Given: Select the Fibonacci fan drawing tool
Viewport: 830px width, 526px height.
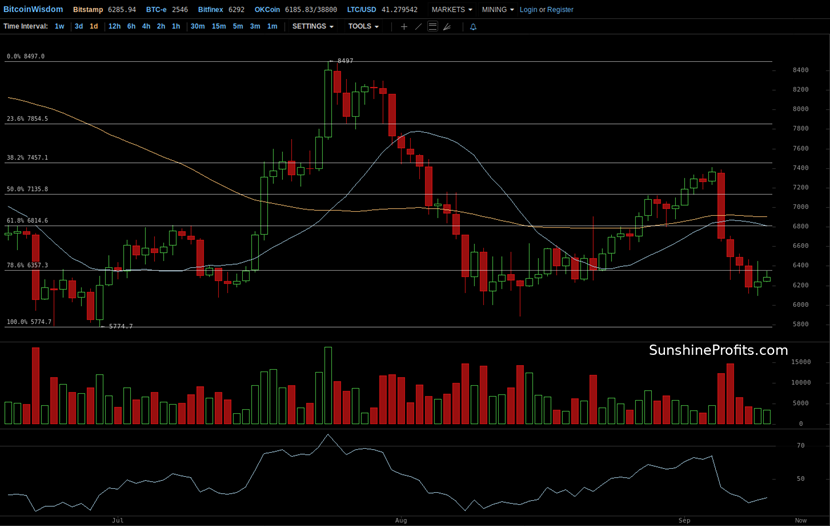Looking at the screenshot, I should [446, 27].
